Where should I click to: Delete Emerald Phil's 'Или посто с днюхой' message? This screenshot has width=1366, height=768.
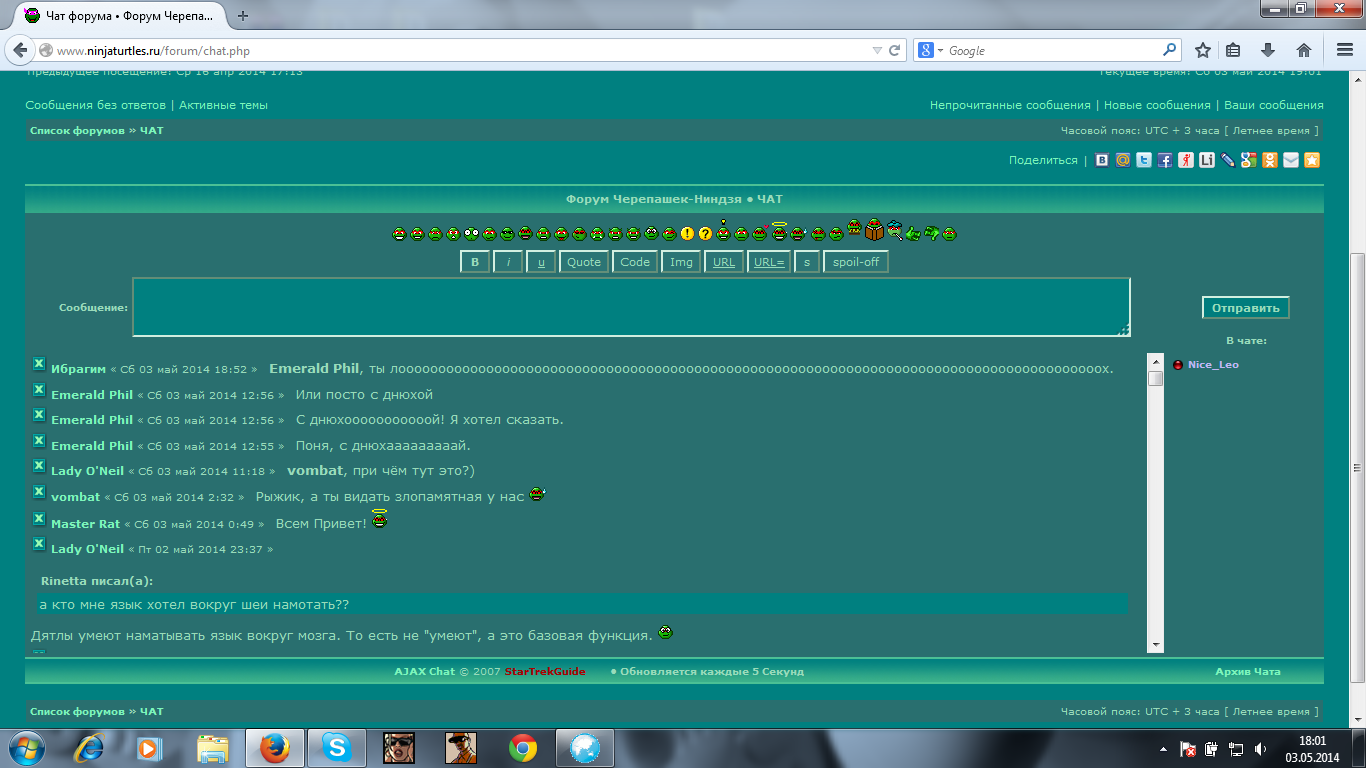[39, 391]
